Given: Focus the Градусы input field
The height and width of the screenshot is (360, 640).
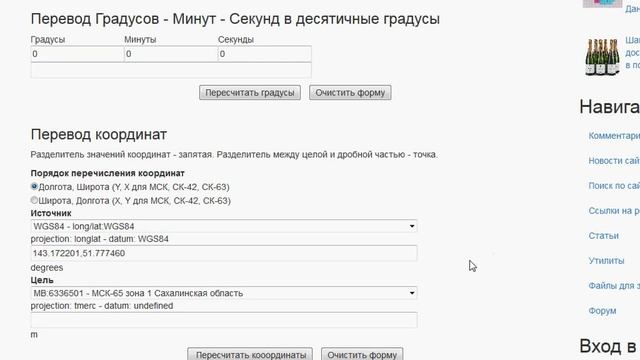Looking at the screenshot, I should (x=77, y=54).
